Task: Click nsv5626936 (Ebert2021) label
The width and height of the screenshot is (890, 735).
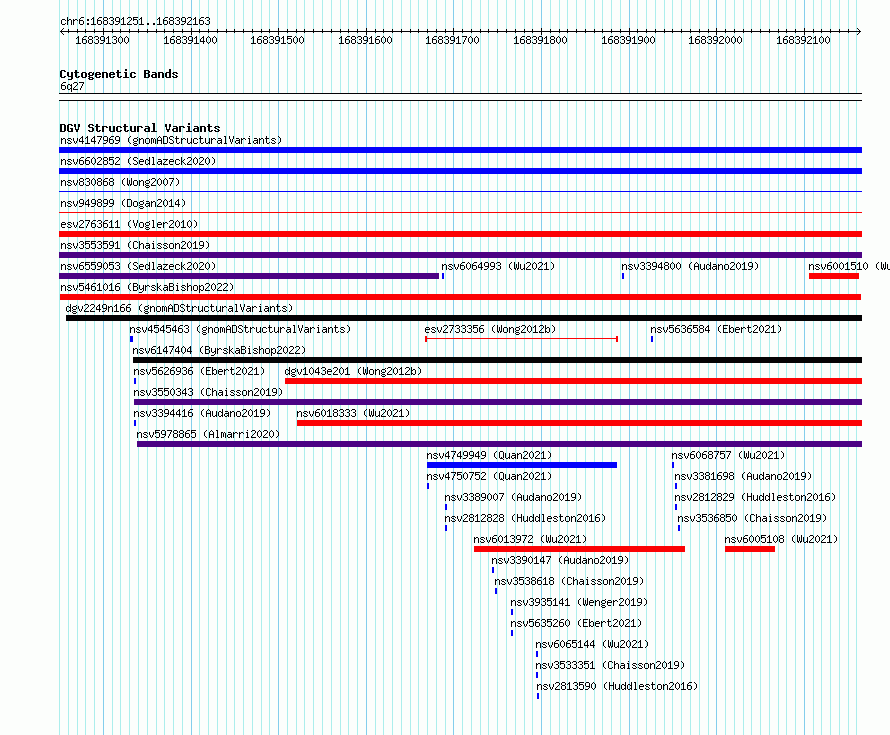Action: pos(199,371)
